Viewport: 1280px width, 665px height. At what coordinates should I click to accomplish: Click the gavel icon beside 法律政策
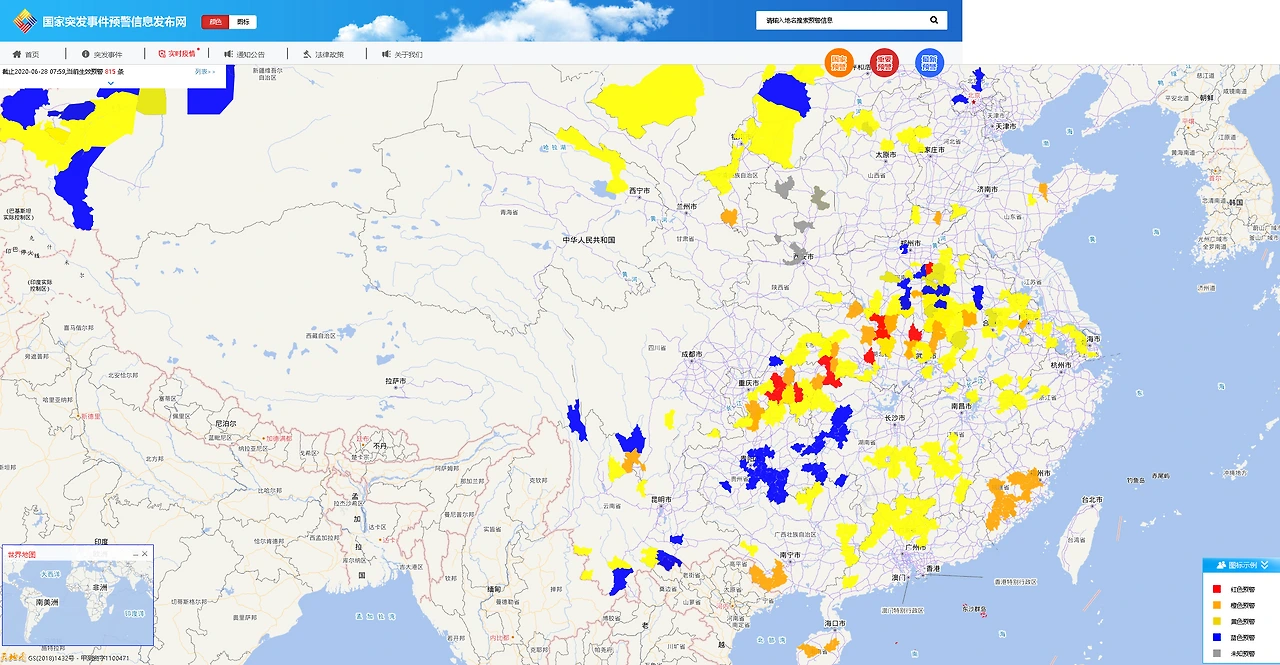(x=307, y=54)
